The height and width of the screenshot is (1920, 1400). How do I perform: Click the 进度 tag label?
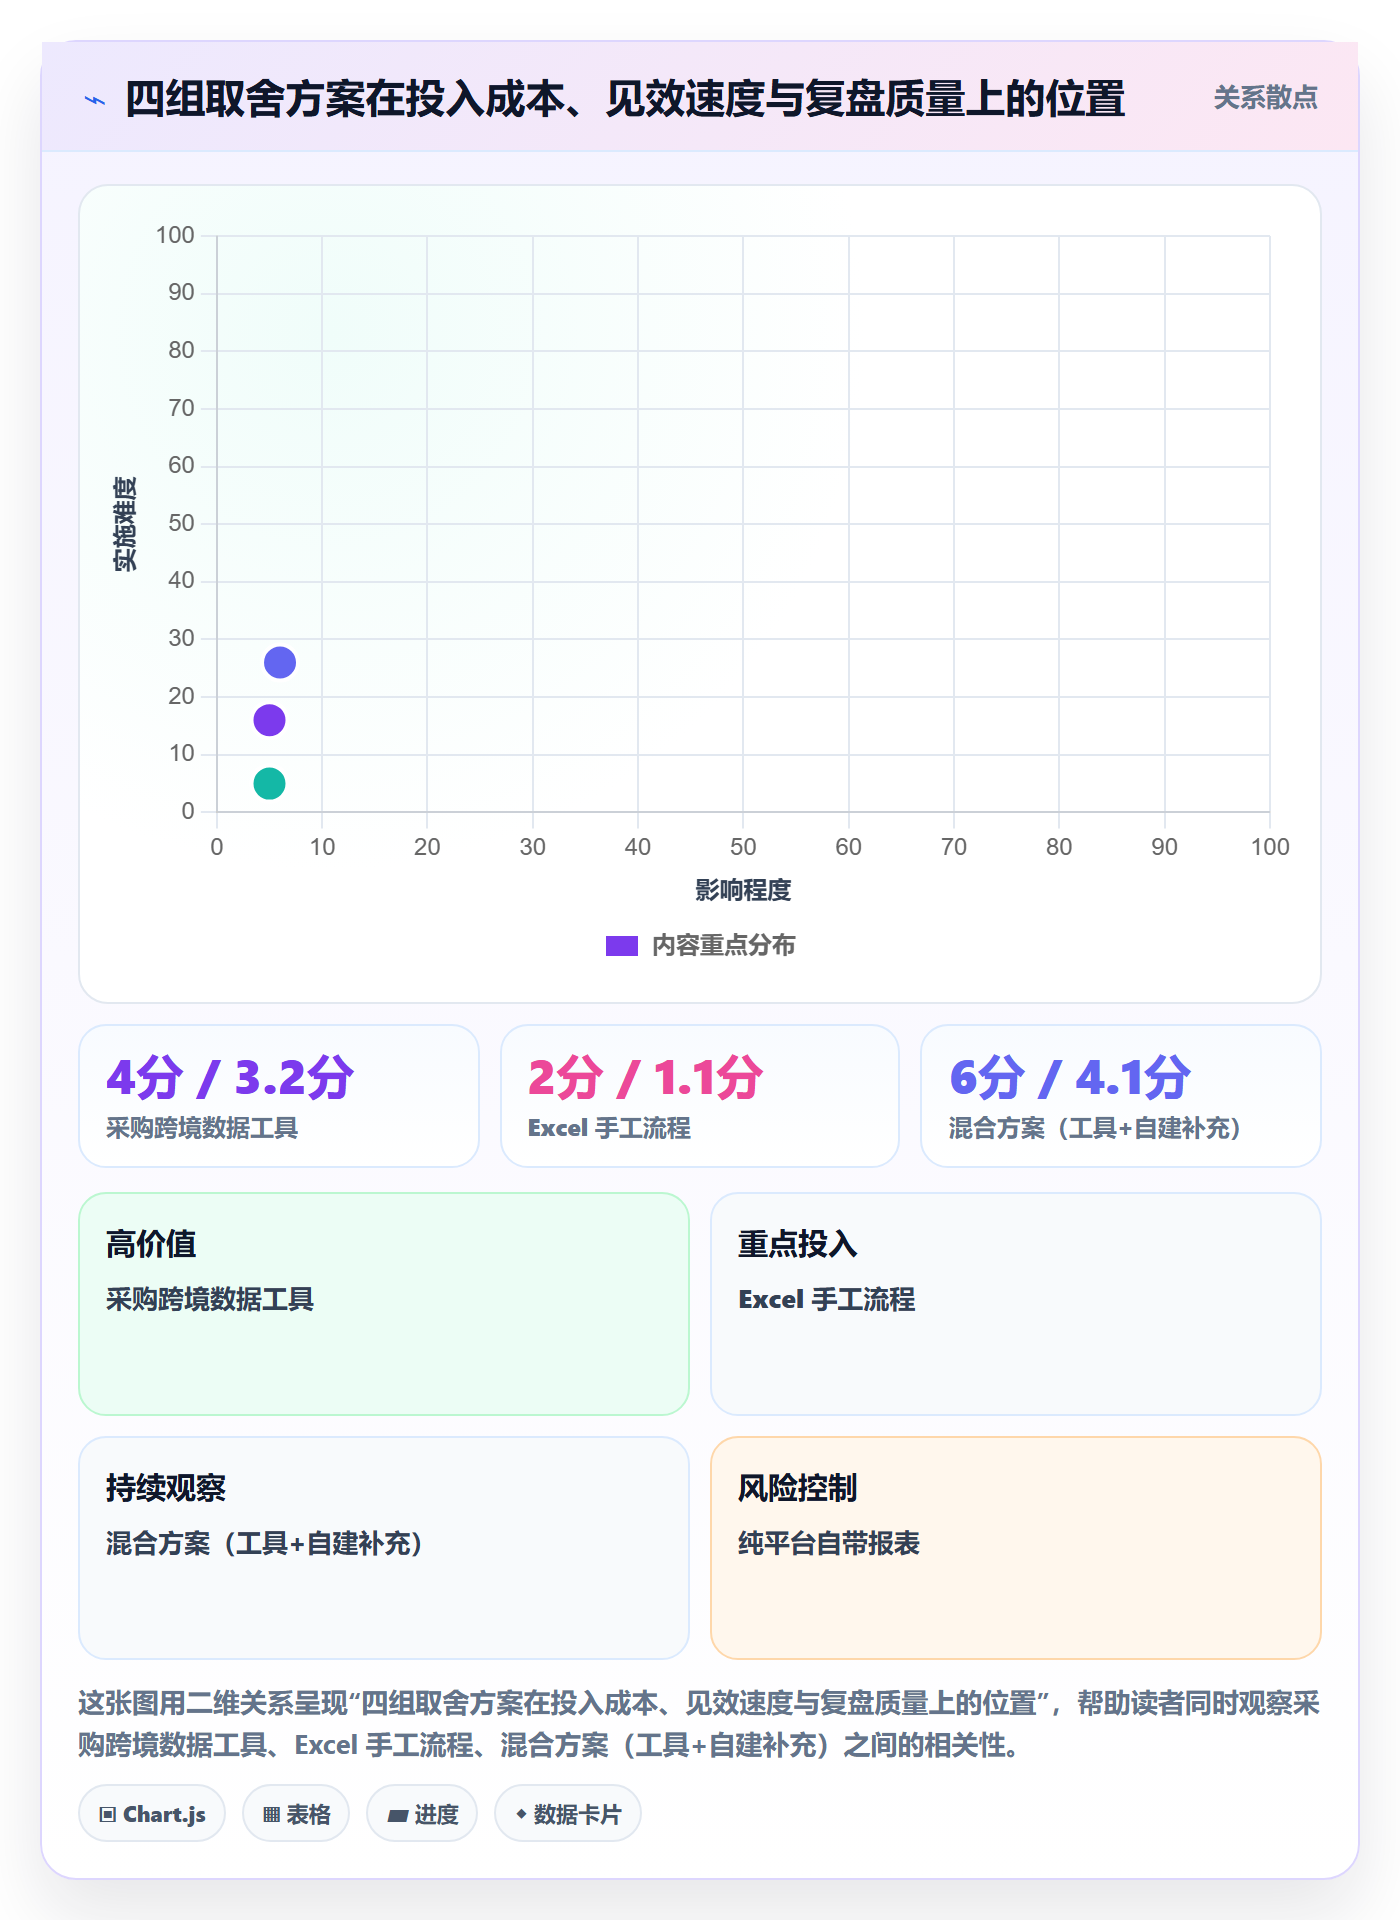[436, 1815]
